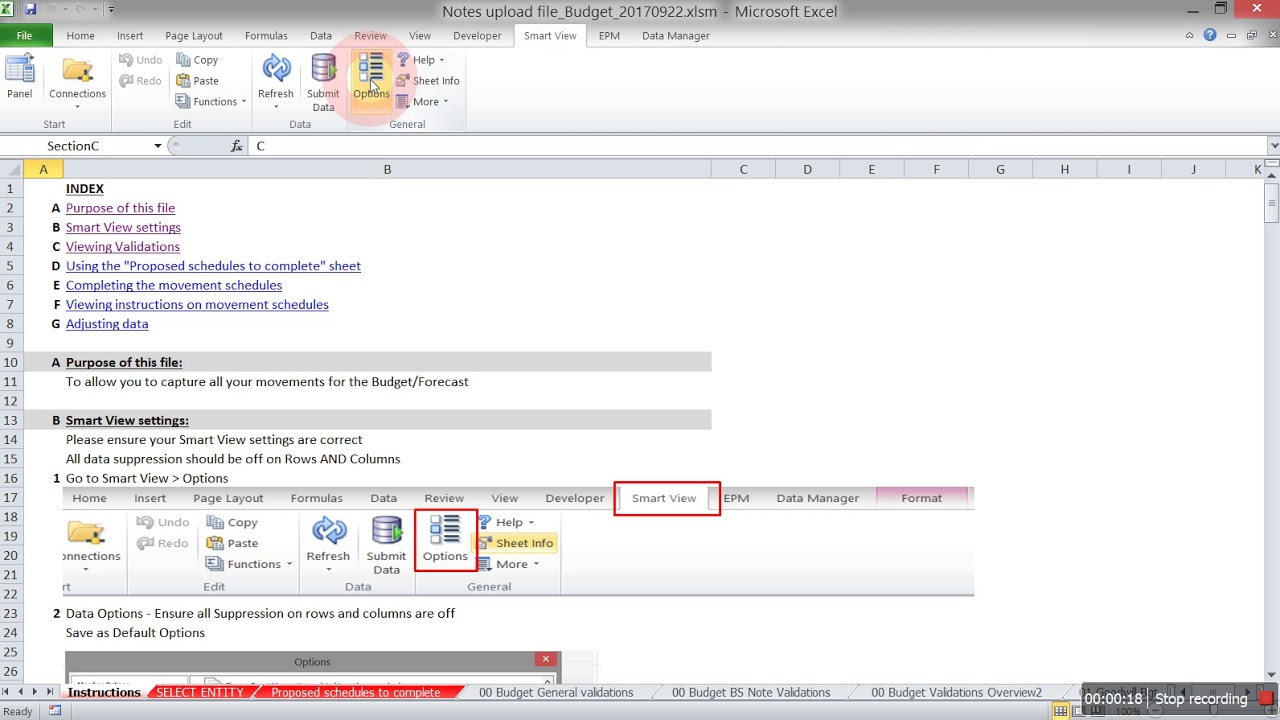This screenshot has height=720, width=1280.
Task: Select column B header
Action: click(x=387, y=170)
